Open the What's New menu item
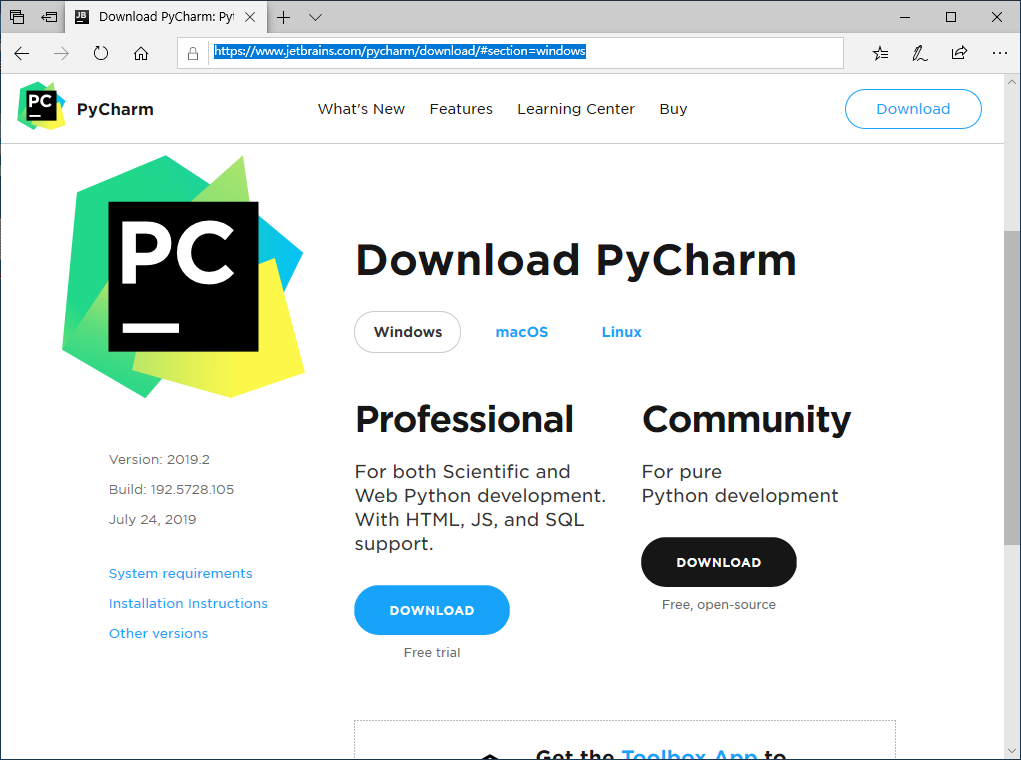 (x=361, y=109)
